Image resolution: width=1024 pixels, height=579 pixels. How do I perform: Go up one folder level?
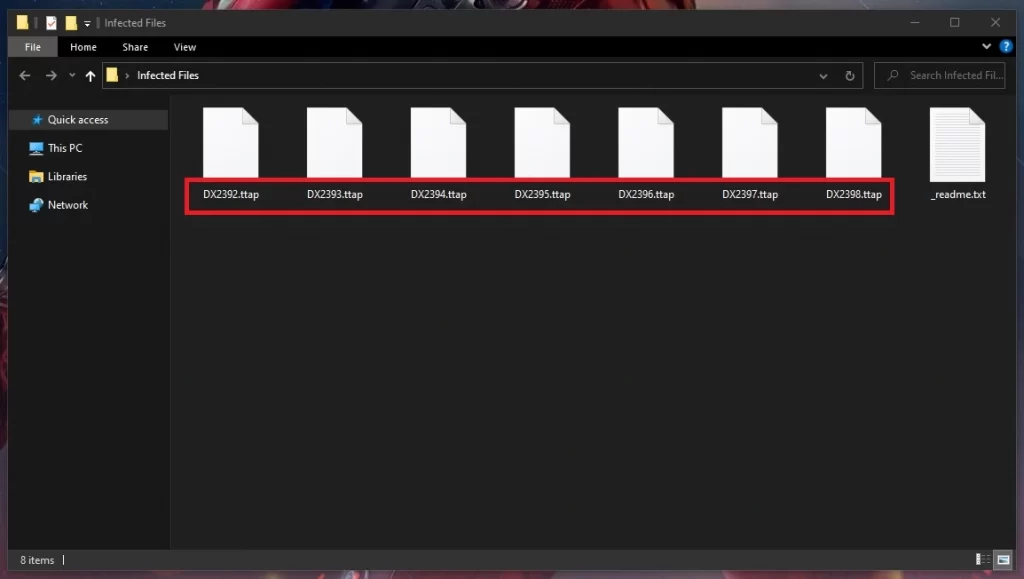point(90,76)
